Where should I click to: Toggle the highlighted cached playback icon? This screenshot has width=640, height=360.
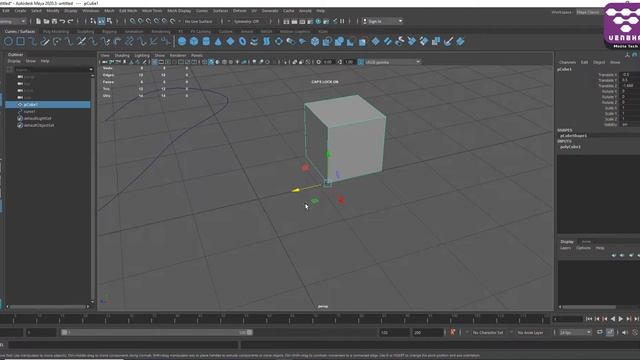click(609, 333)
